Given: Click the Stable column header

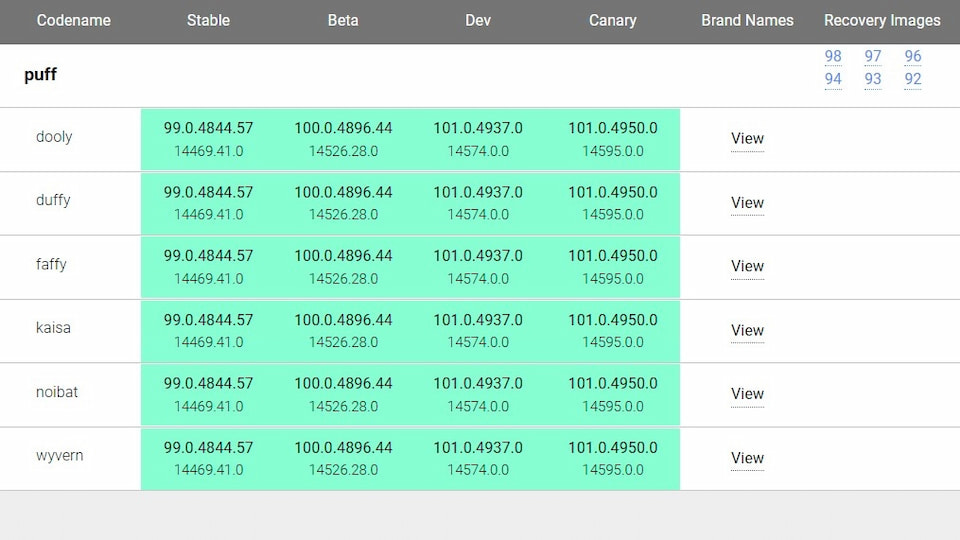Looking at the screenshot, I should (x=208, y=20).
